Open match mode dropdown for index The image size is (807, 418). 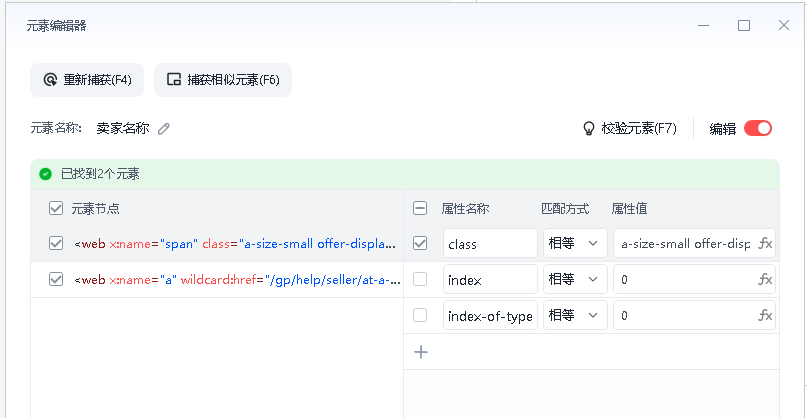point(575,280)
